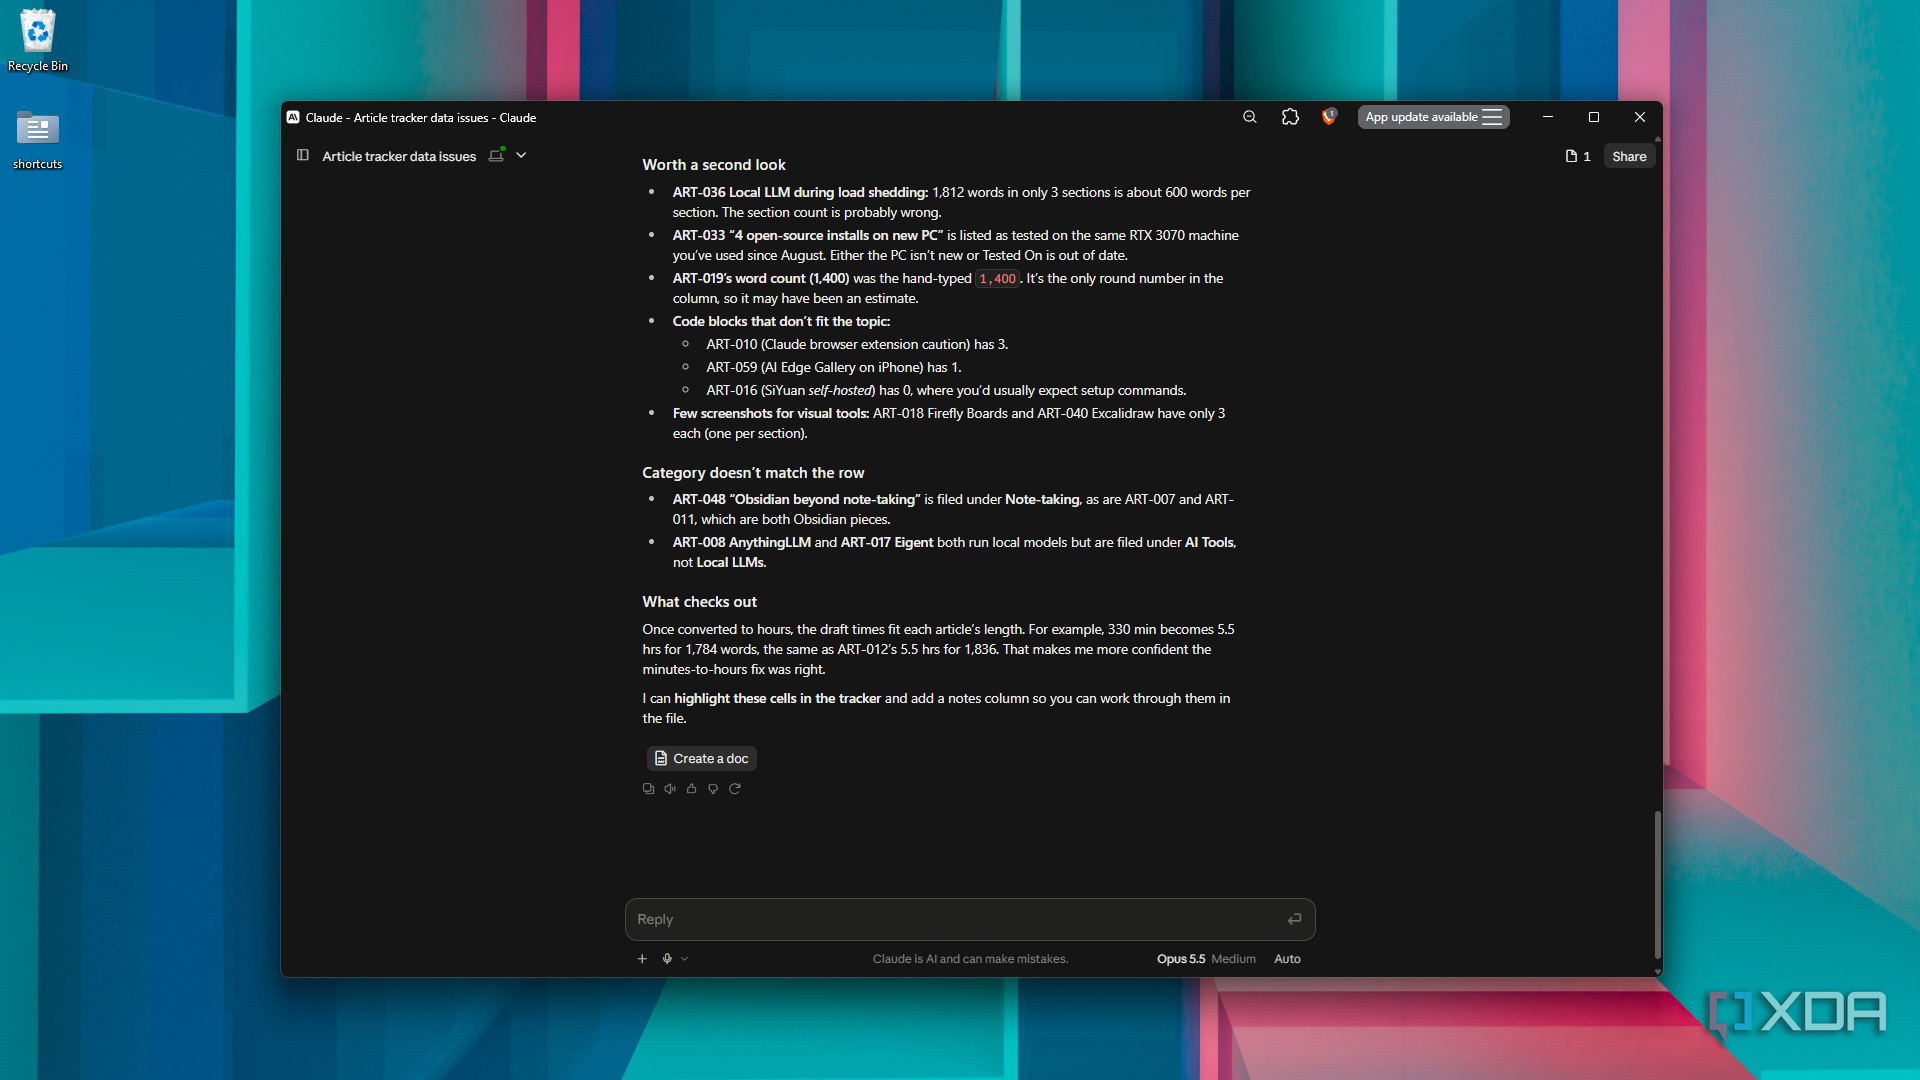Click the Create a doc button
This screenshot has width=1920, height=1080.
701,758
